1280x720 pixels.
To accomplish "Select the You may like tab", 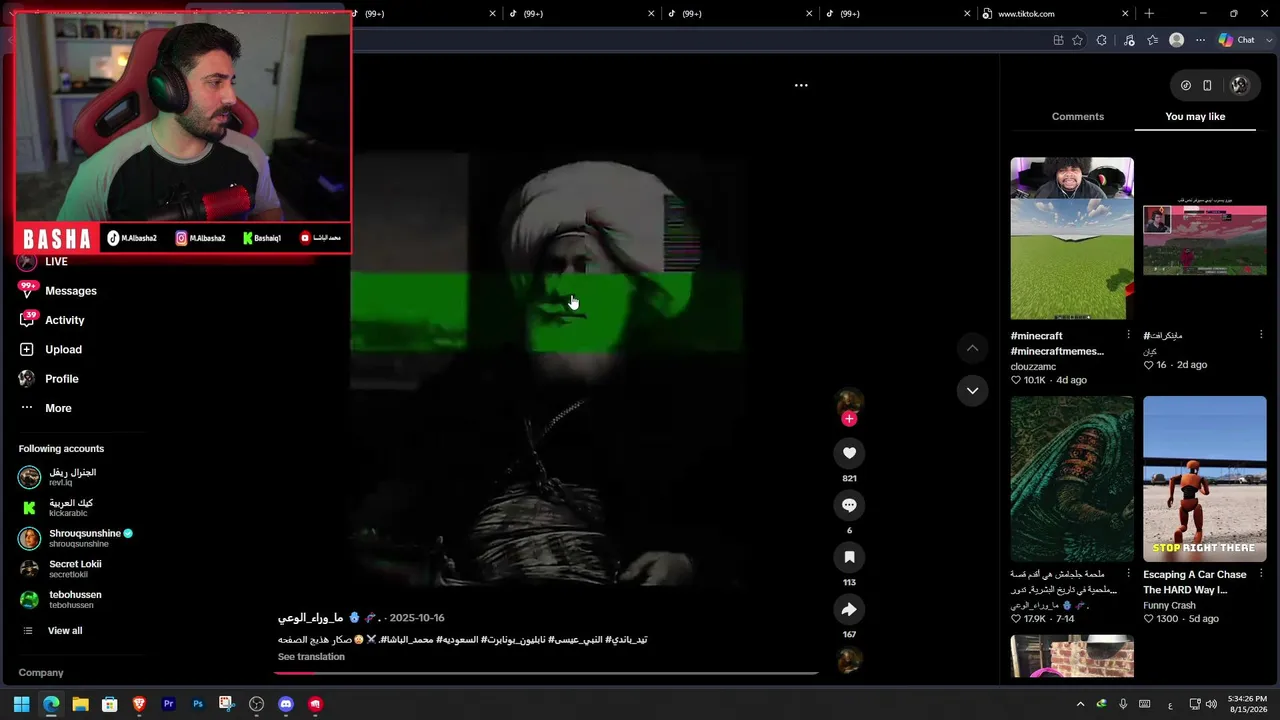I will 1195,117.
